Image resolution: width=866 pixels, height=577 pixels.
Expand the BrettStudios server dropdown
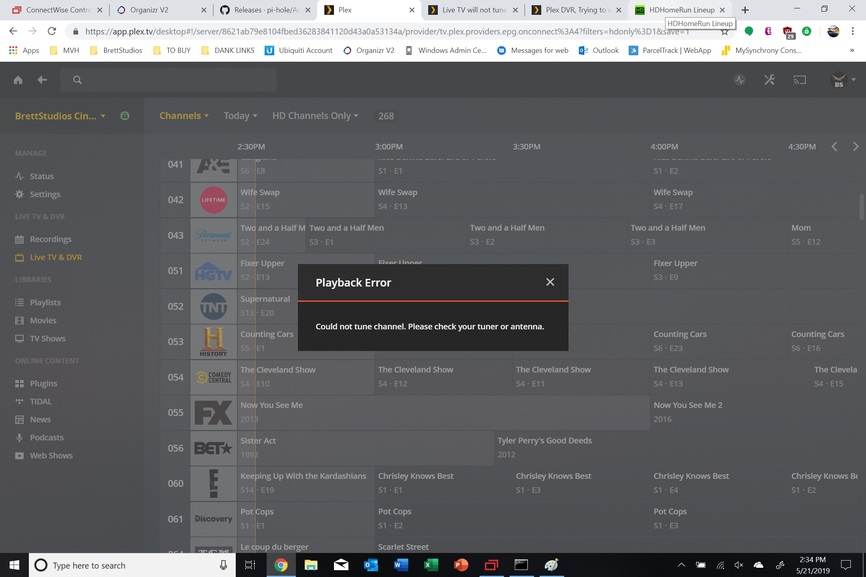click(60, 116)
